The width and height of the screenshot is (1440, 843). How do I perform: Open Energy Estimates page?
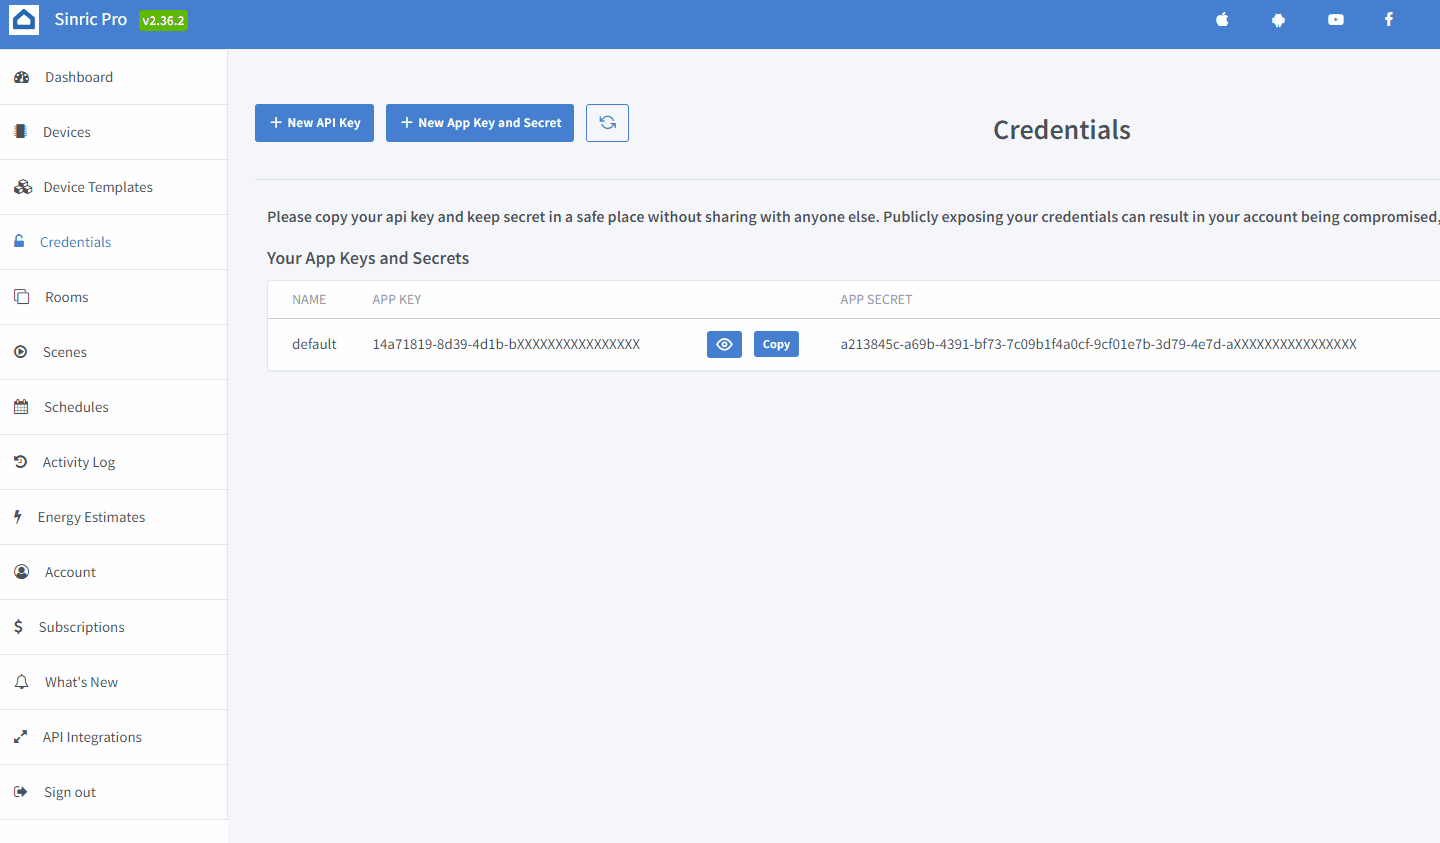tap(91, 517)
